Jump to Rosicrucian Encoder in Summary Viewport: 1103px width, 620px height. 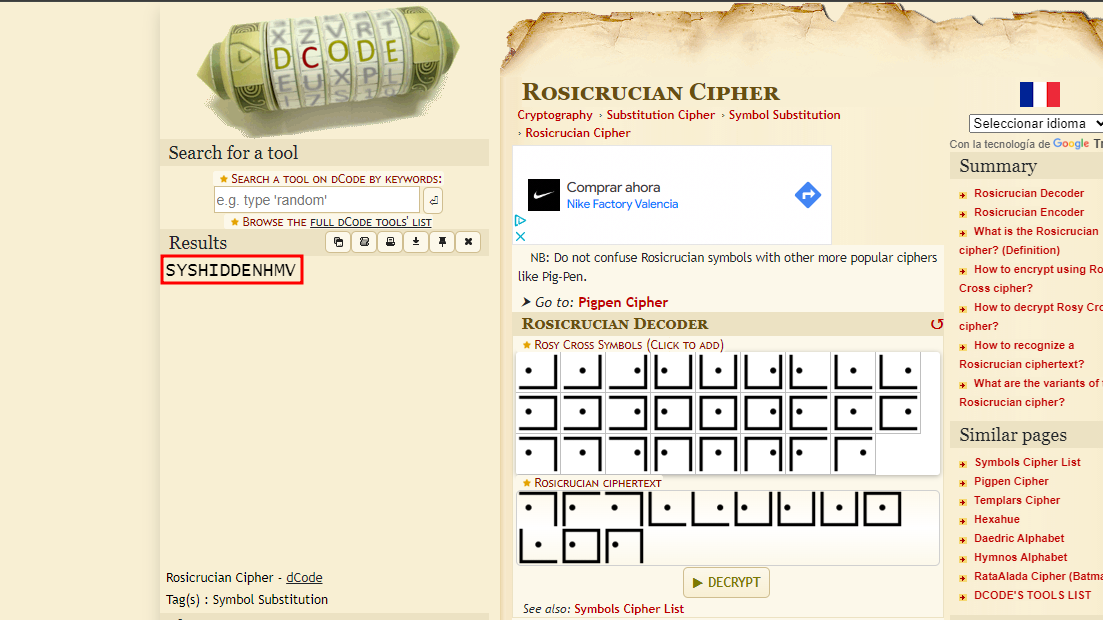pyautogui.click(x=1028, y=212)
